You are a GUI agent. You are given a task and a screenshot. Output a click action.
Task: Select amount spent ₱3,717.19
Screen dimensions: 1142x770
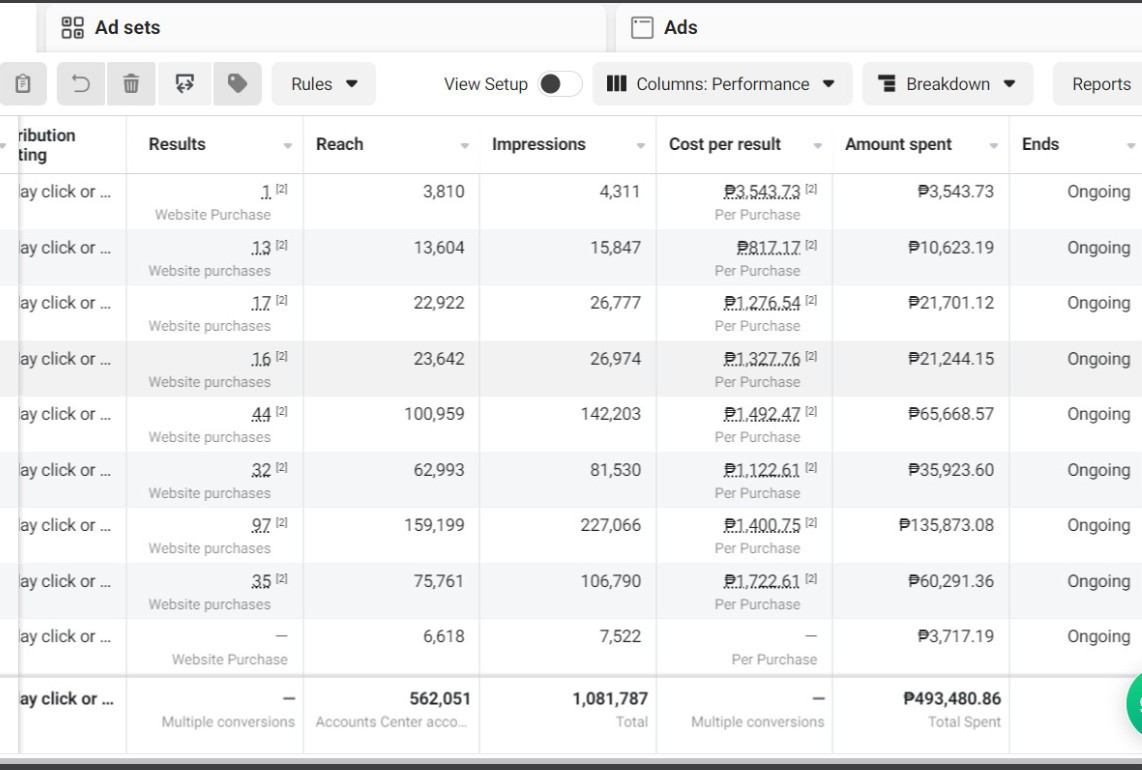point(956,637)
